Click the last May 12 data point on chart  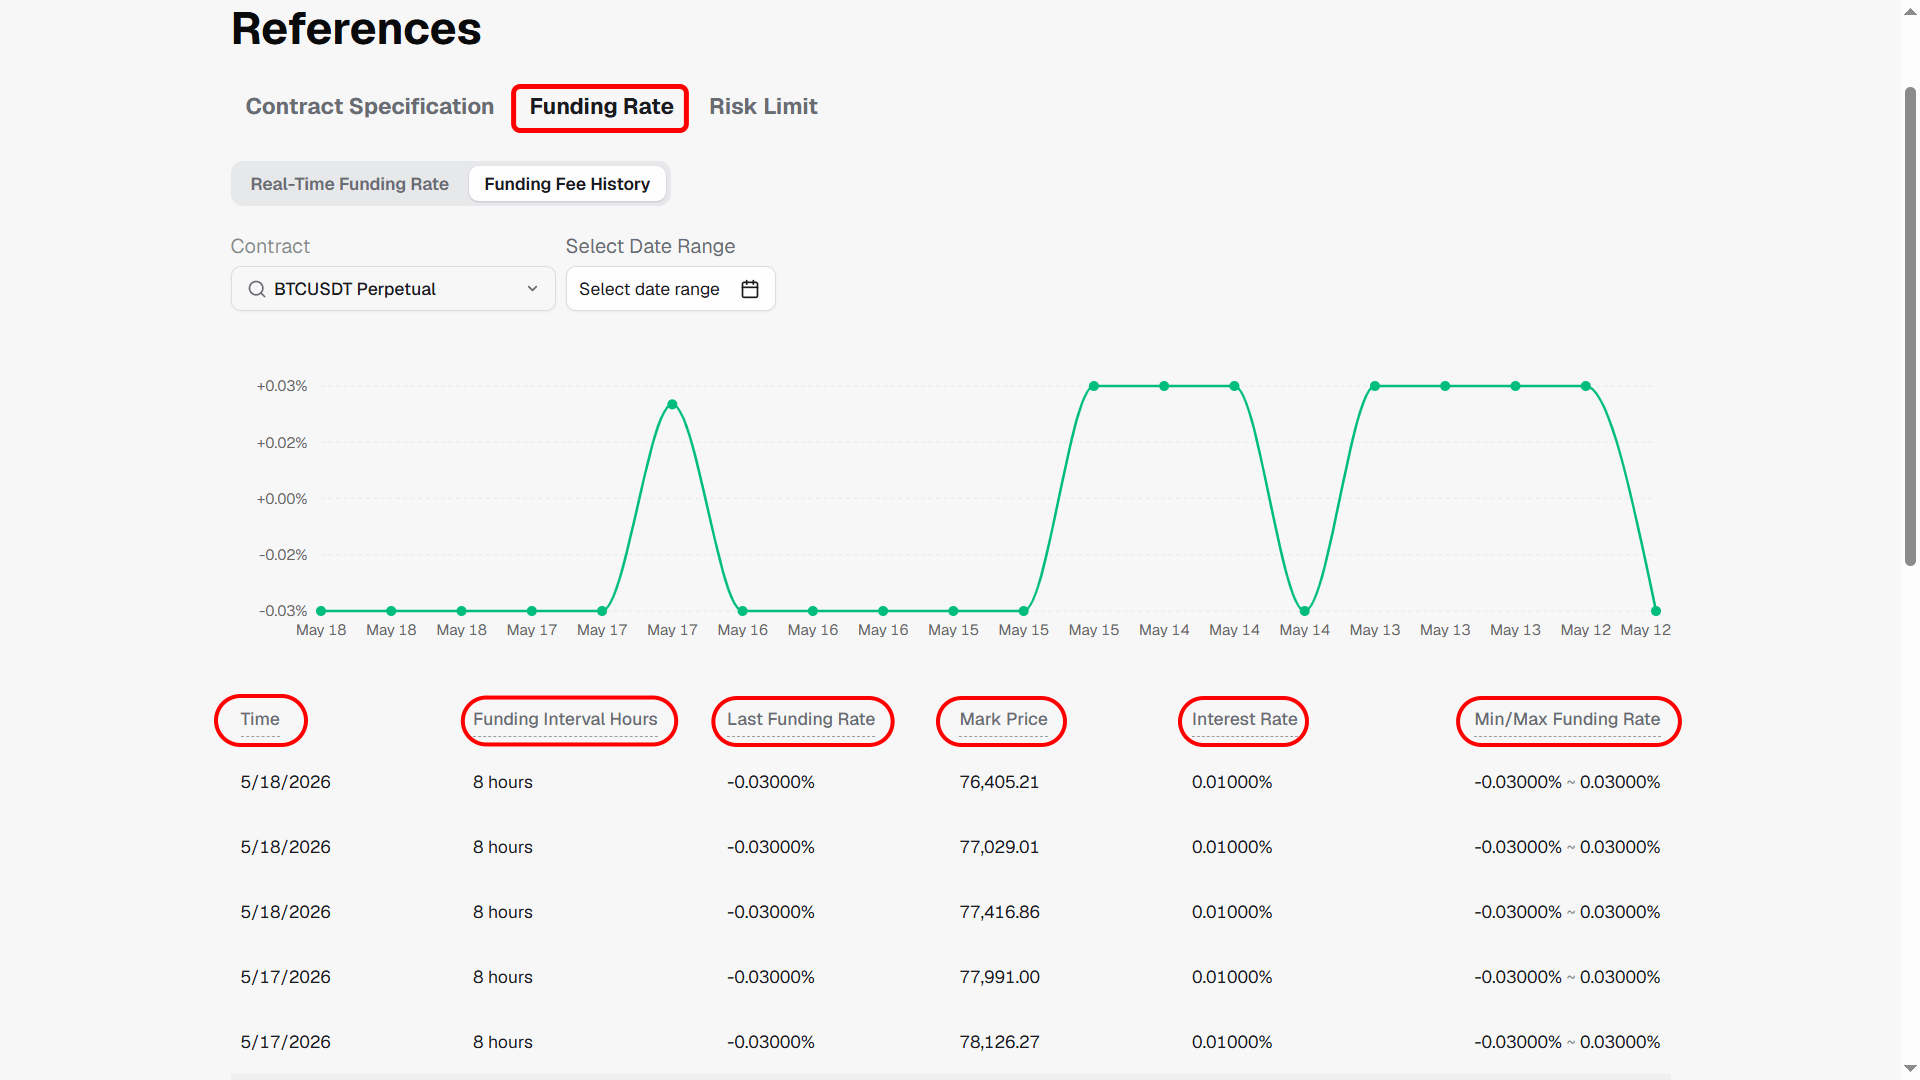tap(1656, 611)
